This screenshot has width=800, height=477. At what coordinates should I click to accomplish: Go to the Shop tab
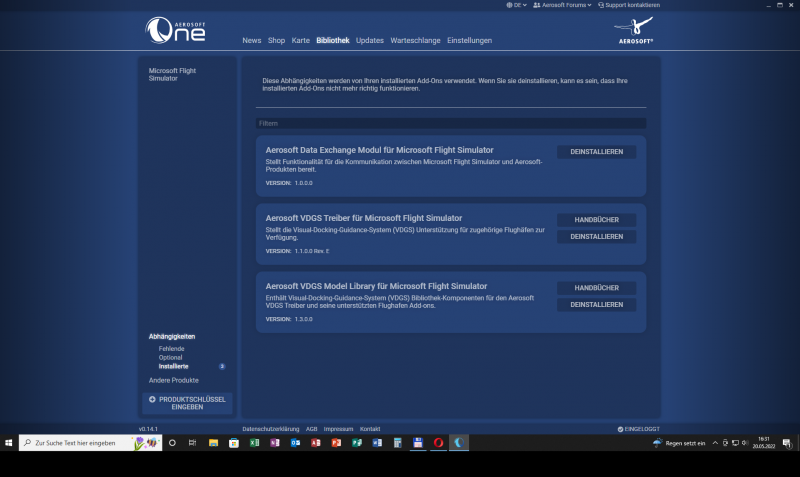pos(276,40)
